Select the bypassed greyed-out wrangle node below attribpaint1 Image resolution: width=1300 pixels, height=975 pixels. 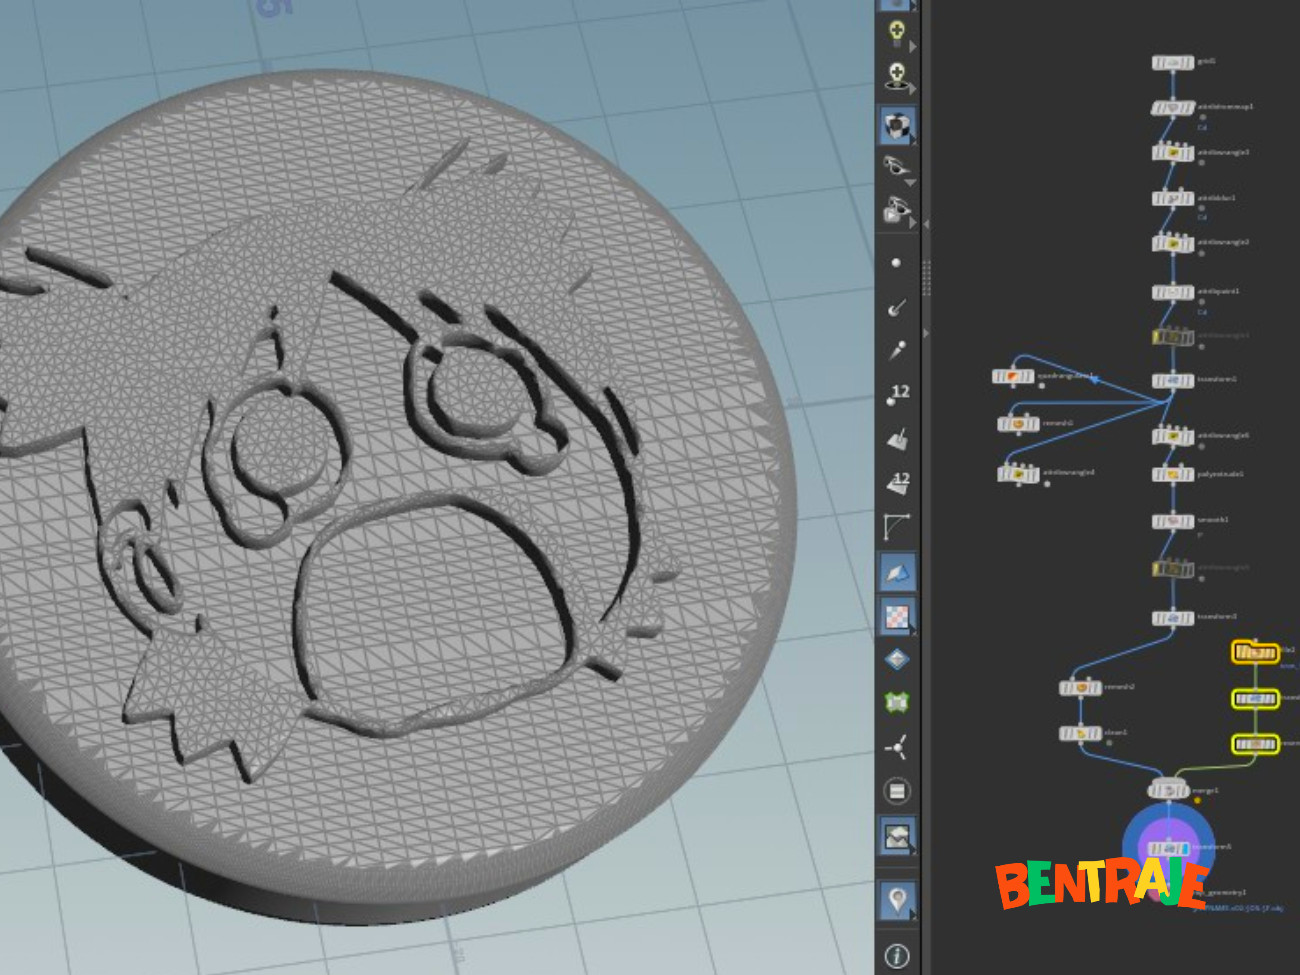(x=1172, y=337)
